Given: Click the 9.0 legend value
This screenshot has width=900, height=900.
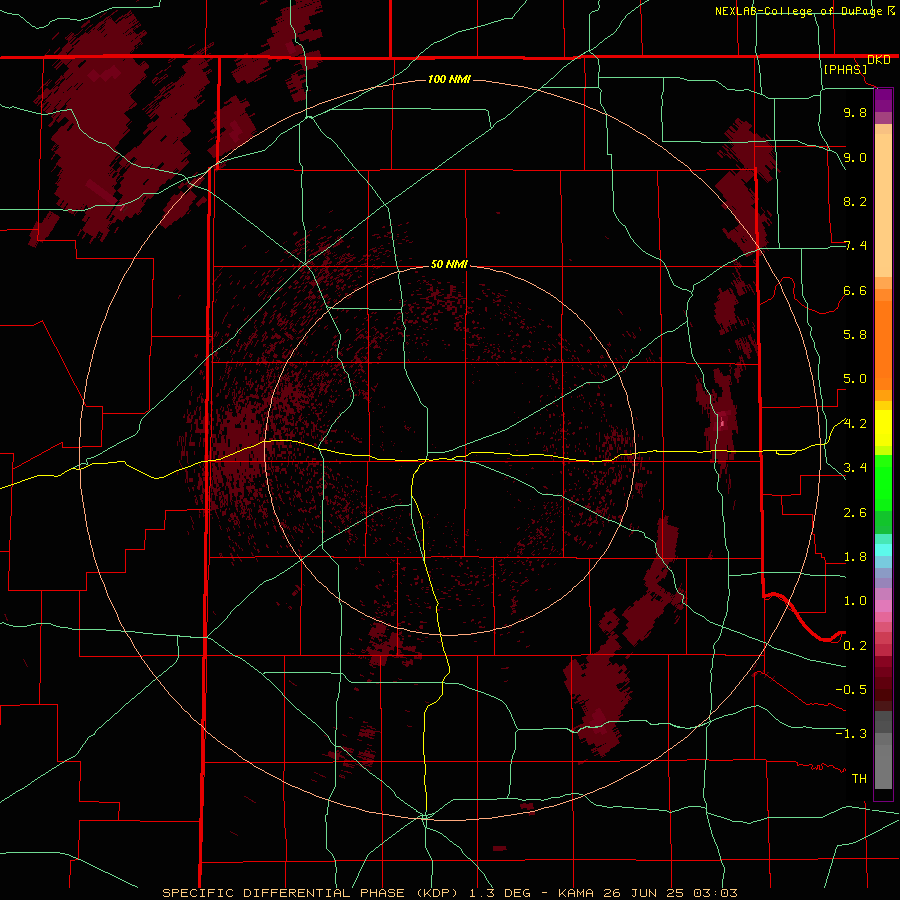Looking at the screenshot, I should coord(855,157).
